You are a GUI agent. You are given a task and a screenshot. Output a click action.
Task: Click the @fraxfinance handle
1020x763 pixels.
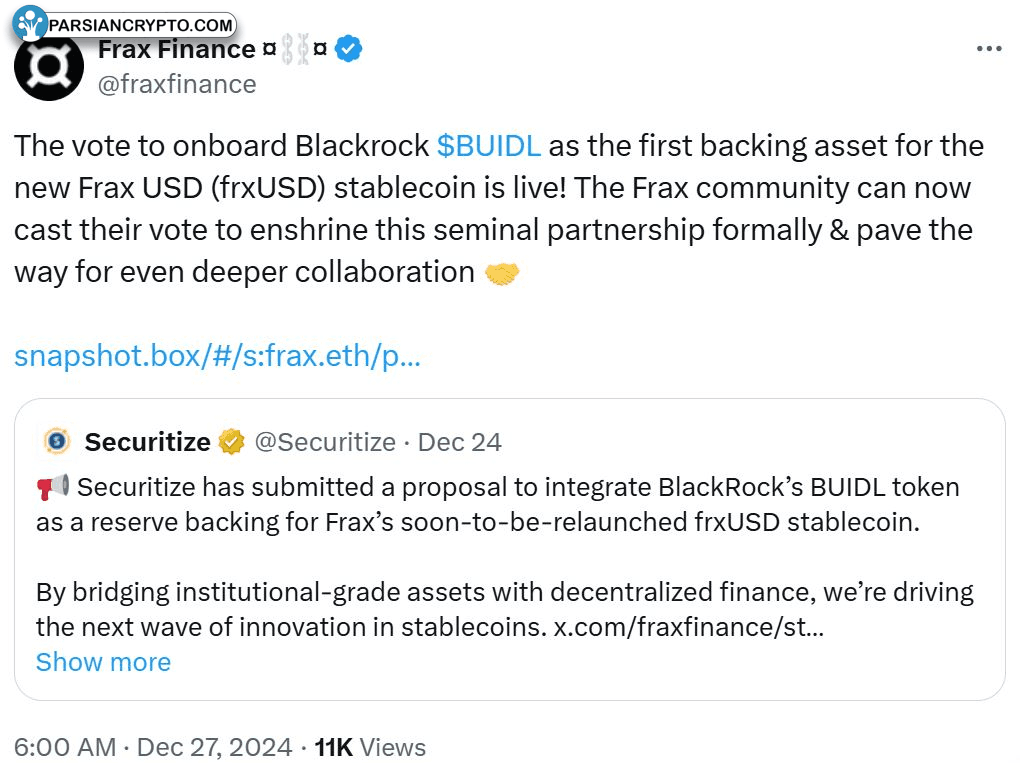click(x=177, y=85)
